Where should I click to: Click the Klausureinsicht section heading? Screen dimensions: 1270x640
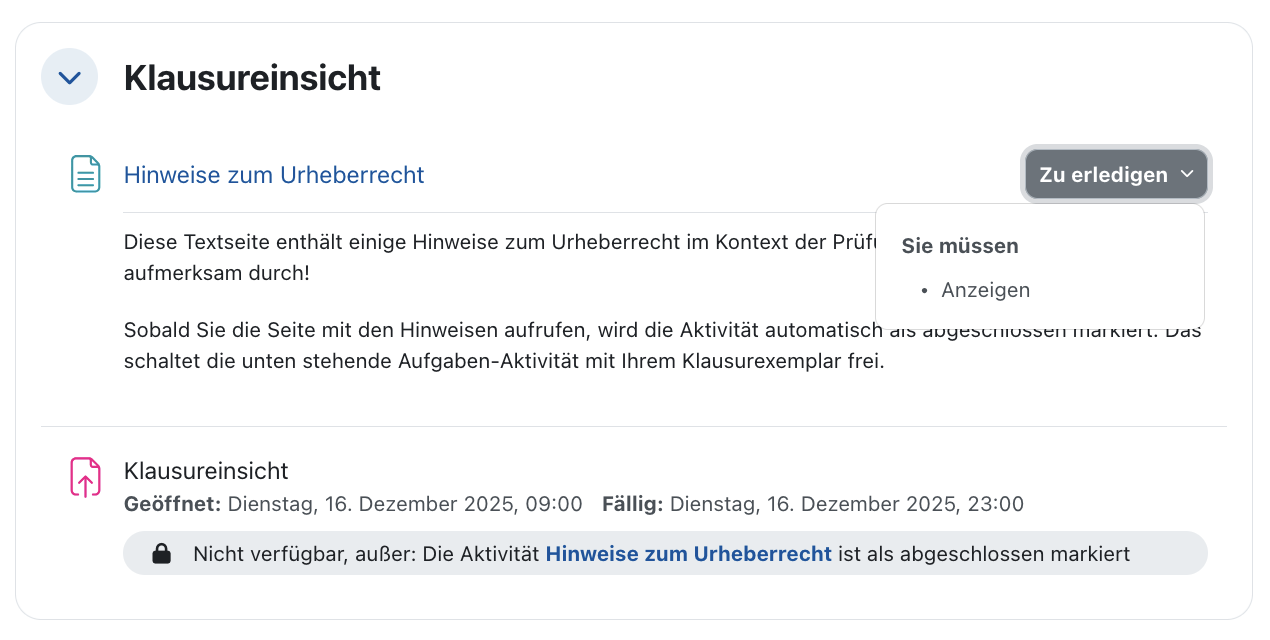click(251, 78)
